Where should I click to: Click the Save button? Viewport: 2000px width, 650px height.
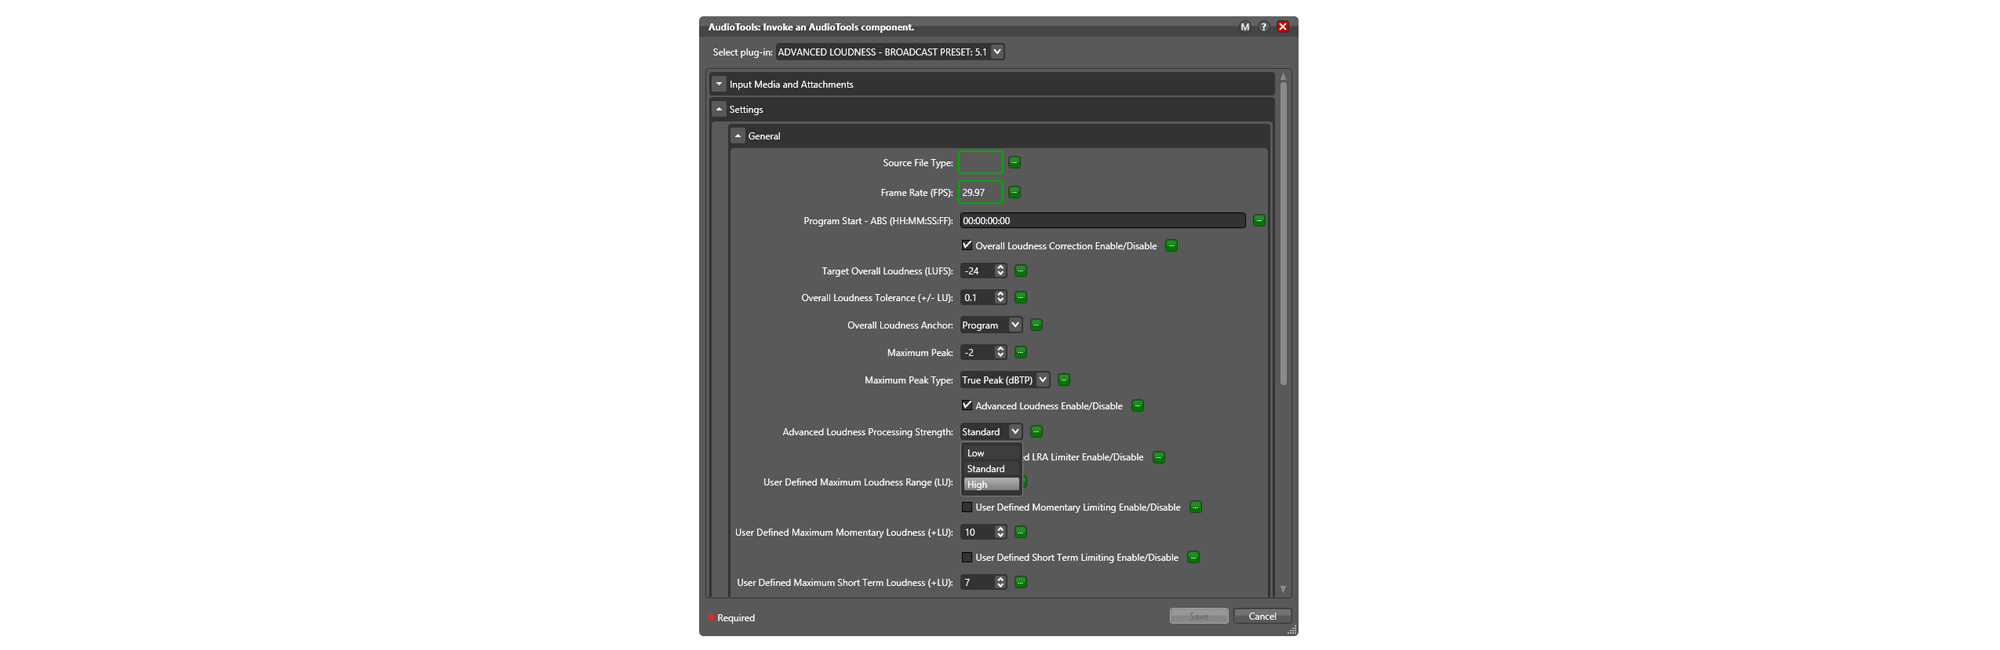1199,616
